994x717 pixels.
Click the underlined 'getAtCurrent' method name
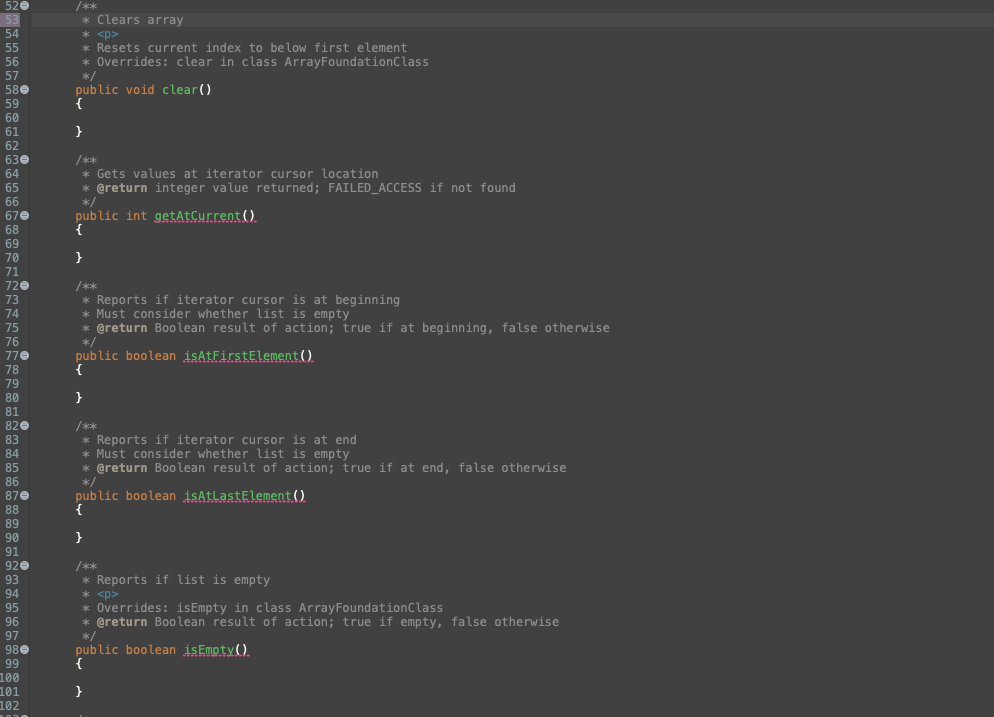(x=198, y=216)
